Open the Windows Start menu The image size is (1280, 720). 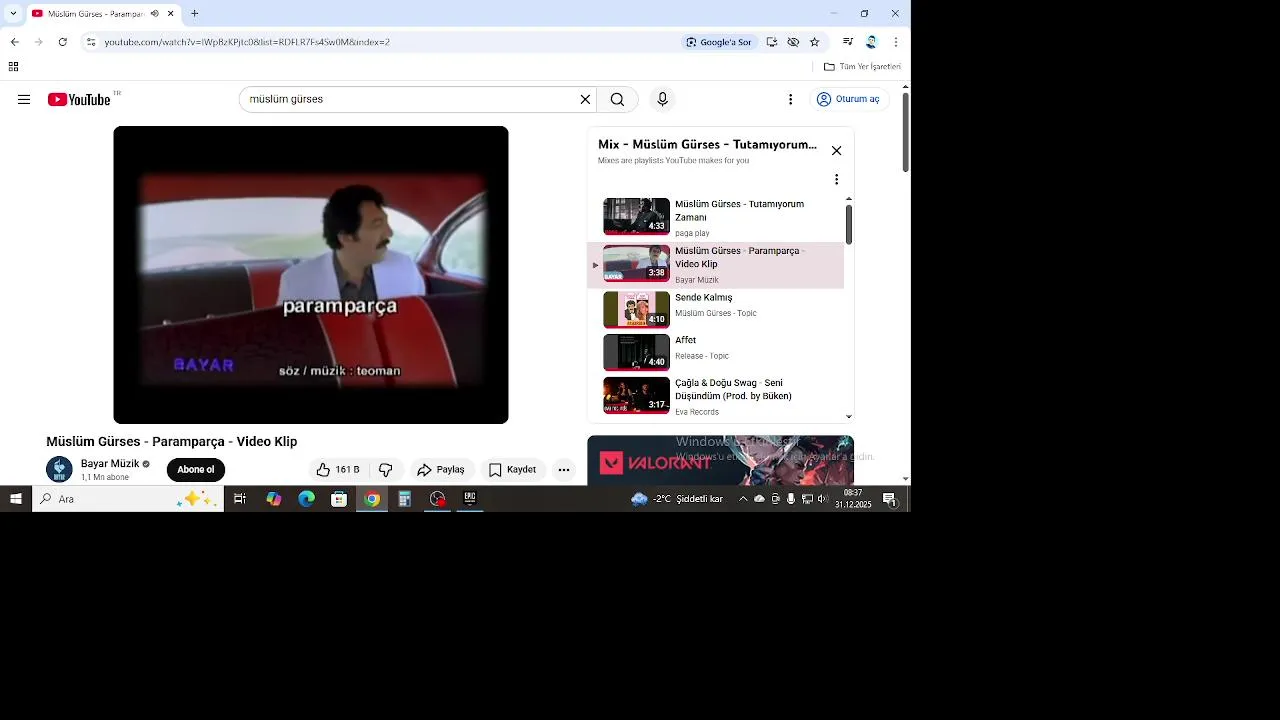click(15, 499)
